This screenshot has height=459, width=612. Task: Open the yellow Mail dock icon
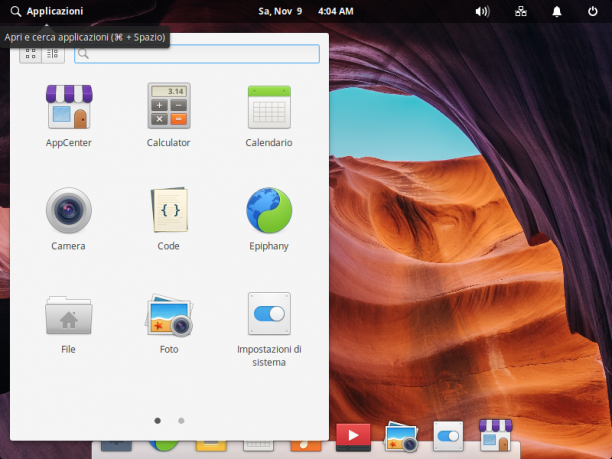point(211,446)
